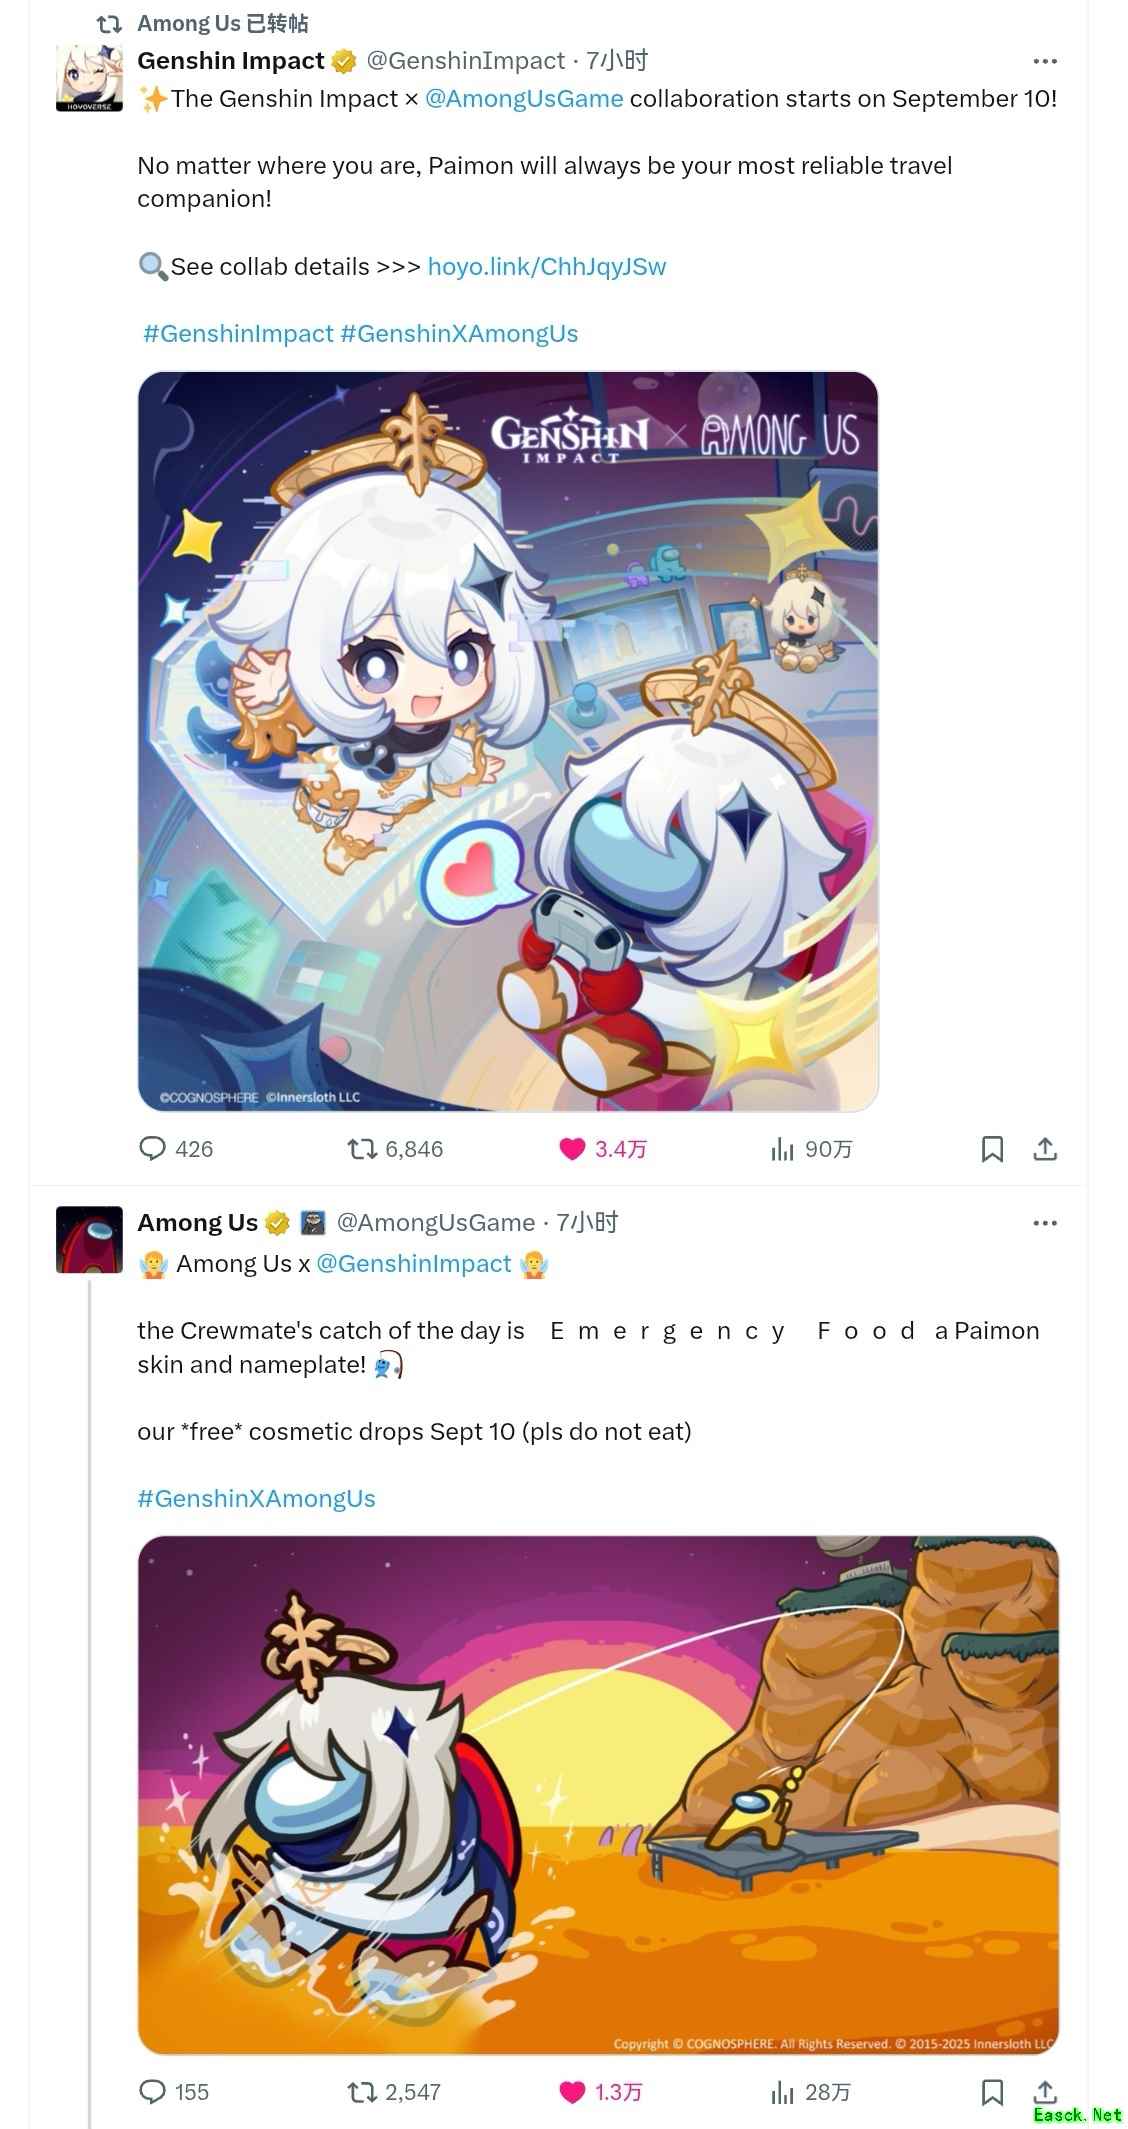Open the #GenshinImpact hashtag

238,334
